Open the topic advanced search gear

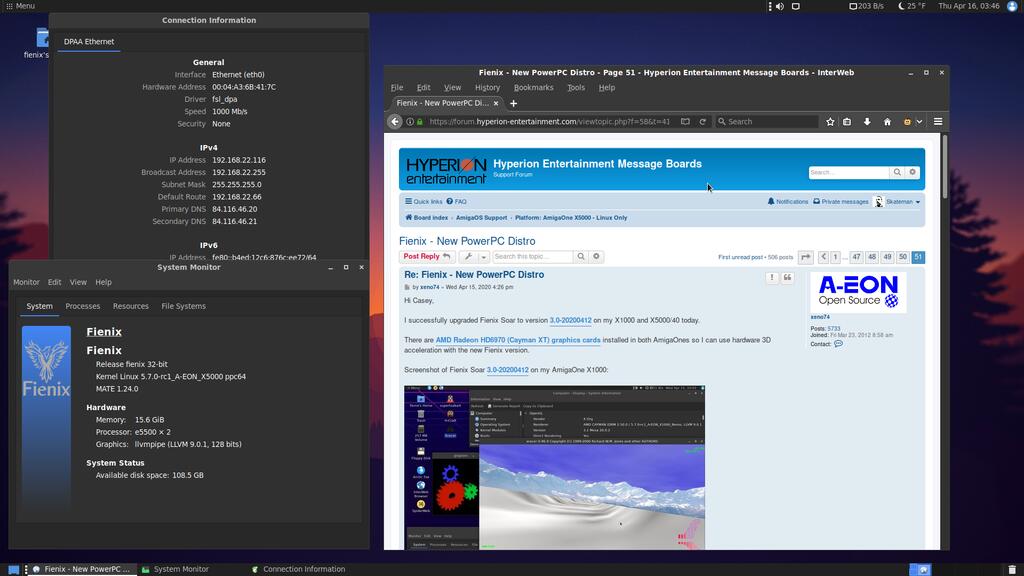(x=596, y=257)
